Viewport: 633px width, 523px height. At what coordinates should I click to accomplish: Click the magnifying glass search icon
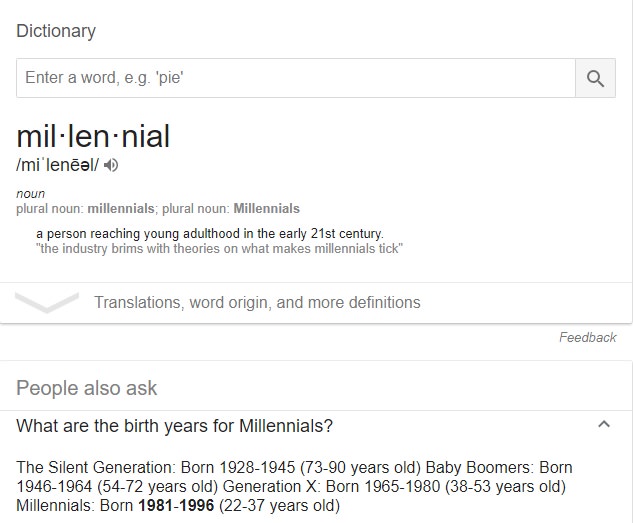(x=595, y=78)
